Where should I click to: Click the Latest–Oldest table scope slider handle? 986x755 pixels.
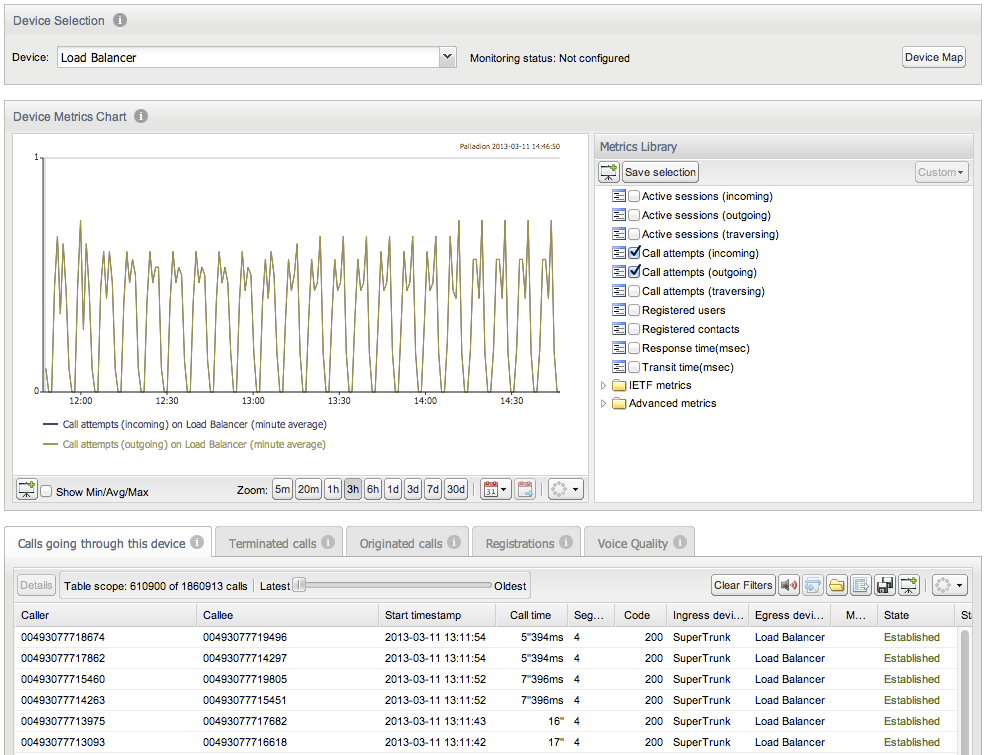tap(299, 585)
